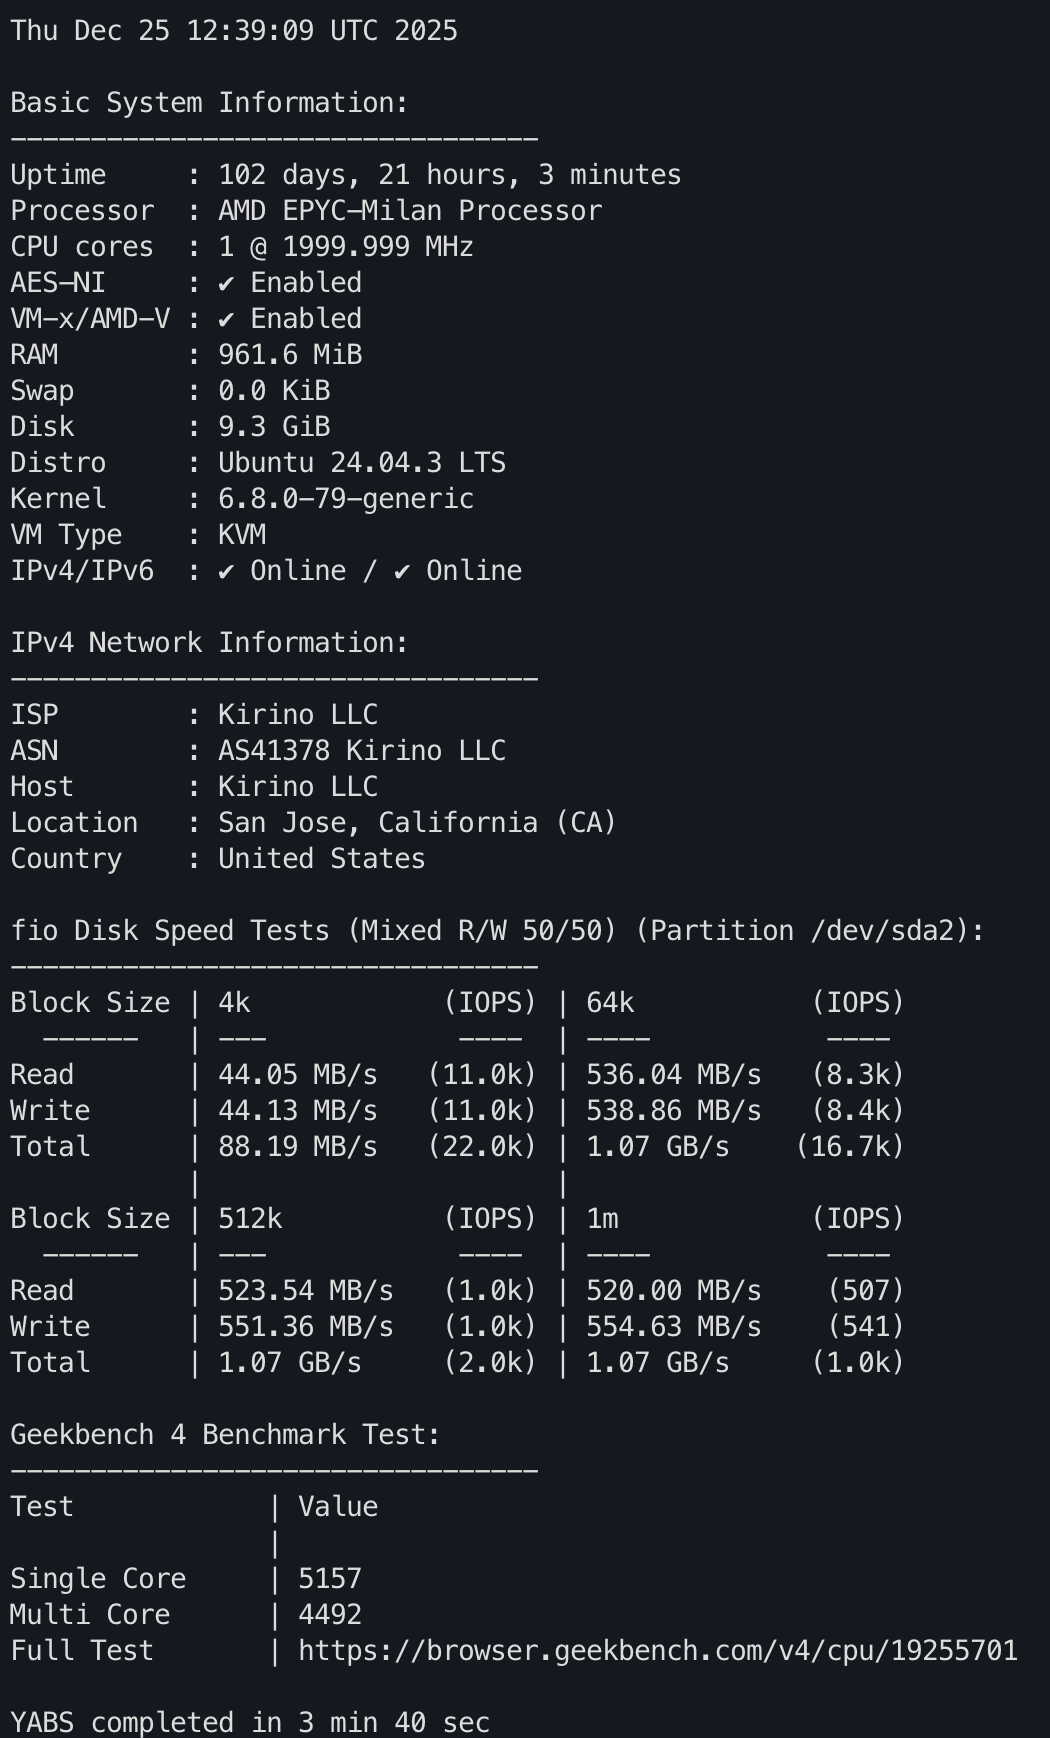The image size is (1050, 1738).
Task: Click the fio Disk Speed Tests heading
Action: pyautogui.click(x=497, y=930)
